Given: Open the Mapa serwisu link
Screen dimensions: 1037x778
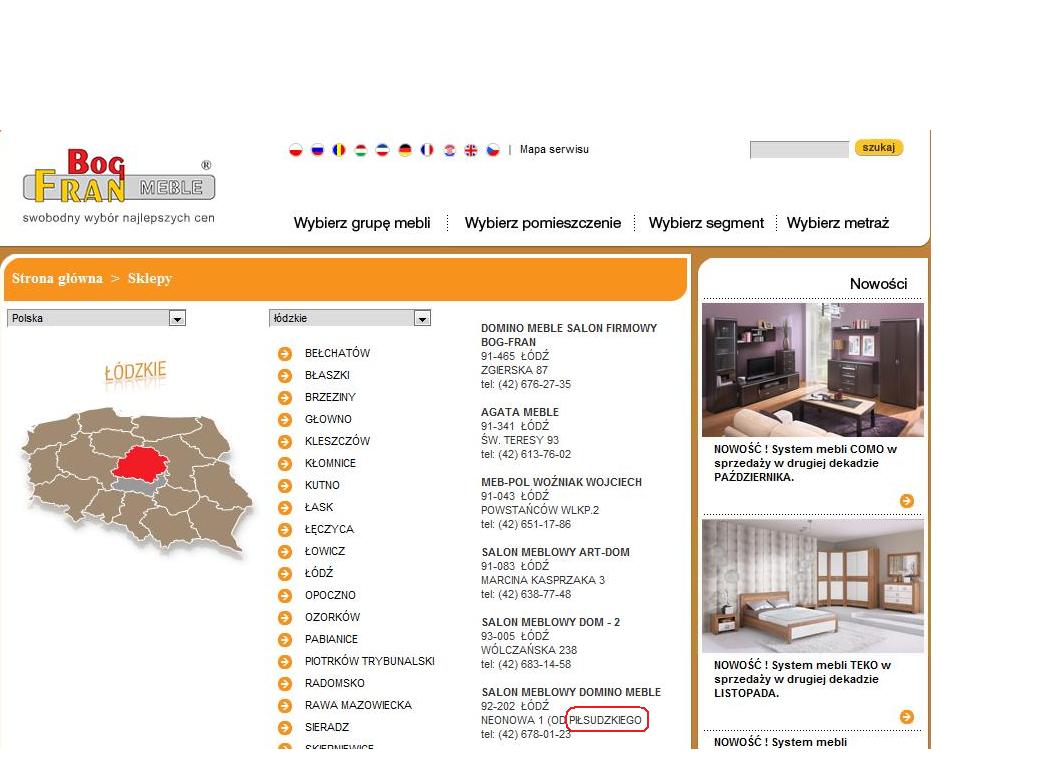Looking at the screenshot, I should tap(554, 150).
